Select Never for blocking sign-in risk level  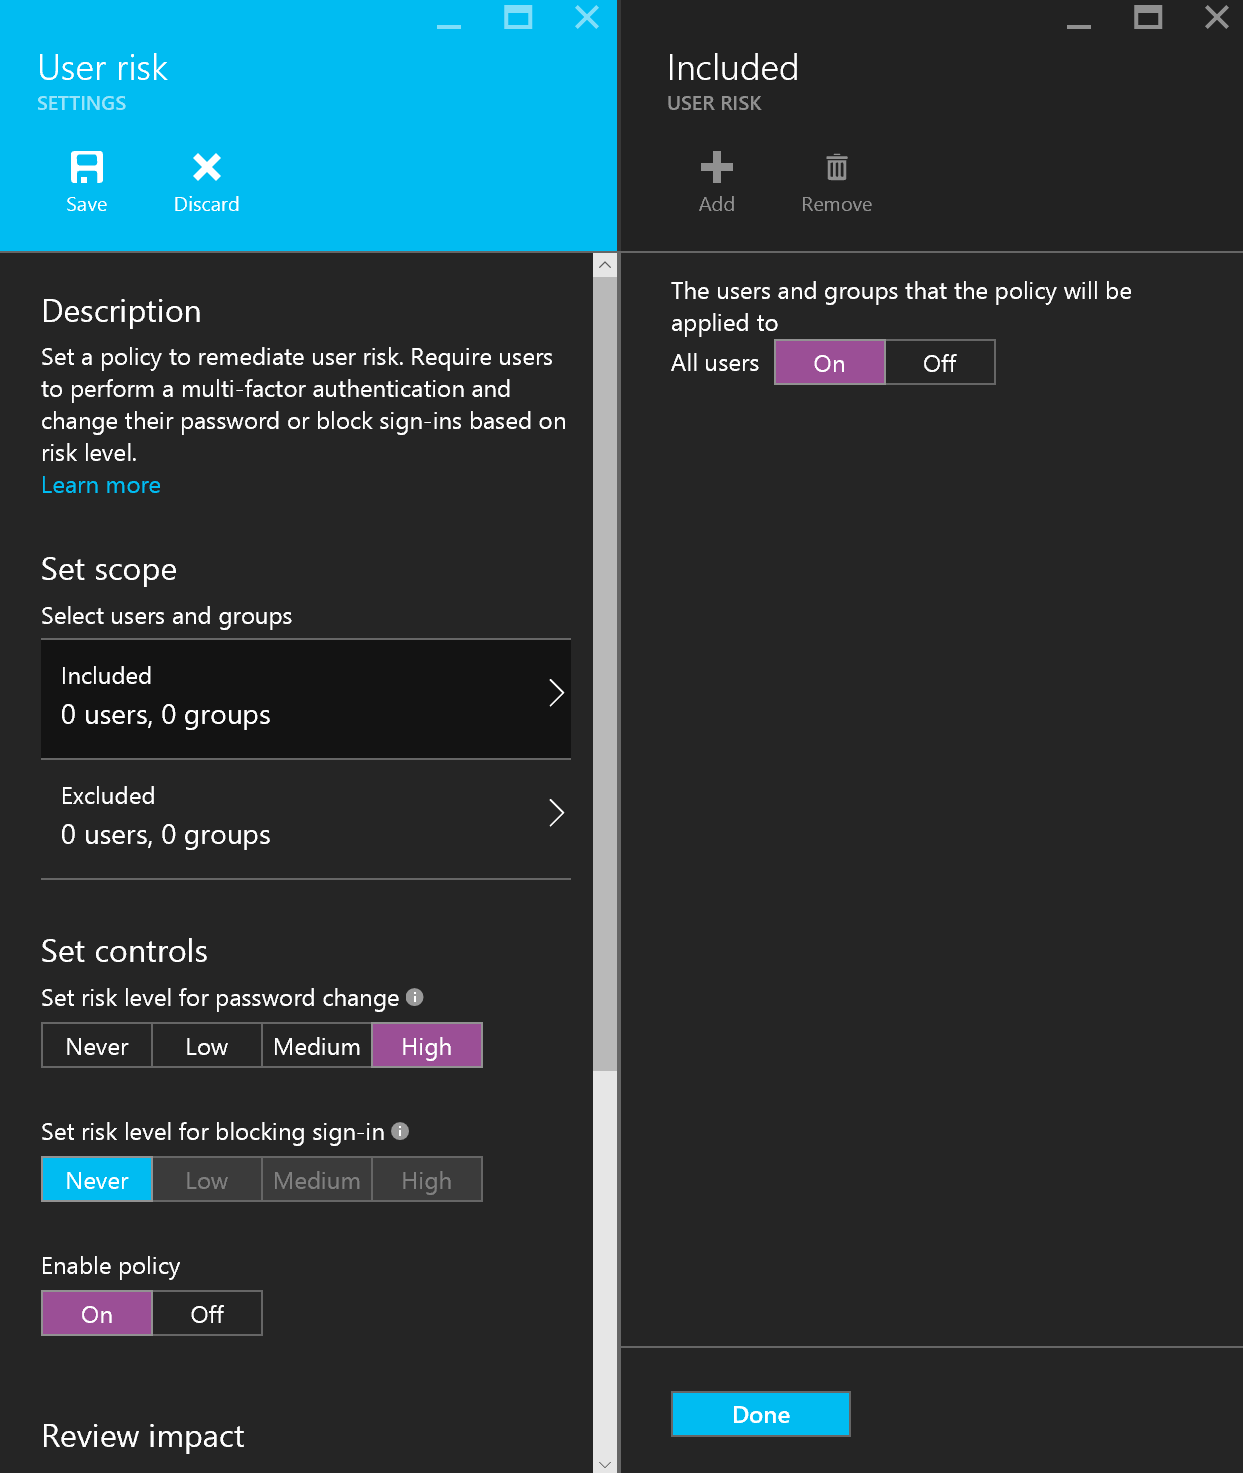click(x=97, y=1180)
